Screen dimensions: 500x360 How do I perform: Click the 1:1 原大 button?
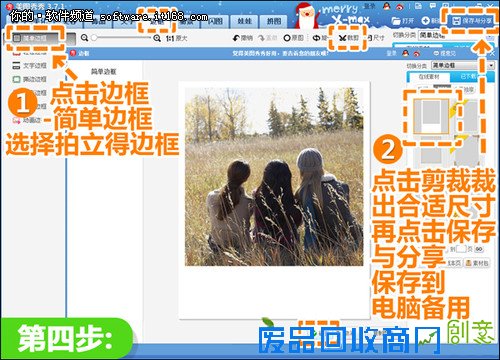(x=177, y=38)
